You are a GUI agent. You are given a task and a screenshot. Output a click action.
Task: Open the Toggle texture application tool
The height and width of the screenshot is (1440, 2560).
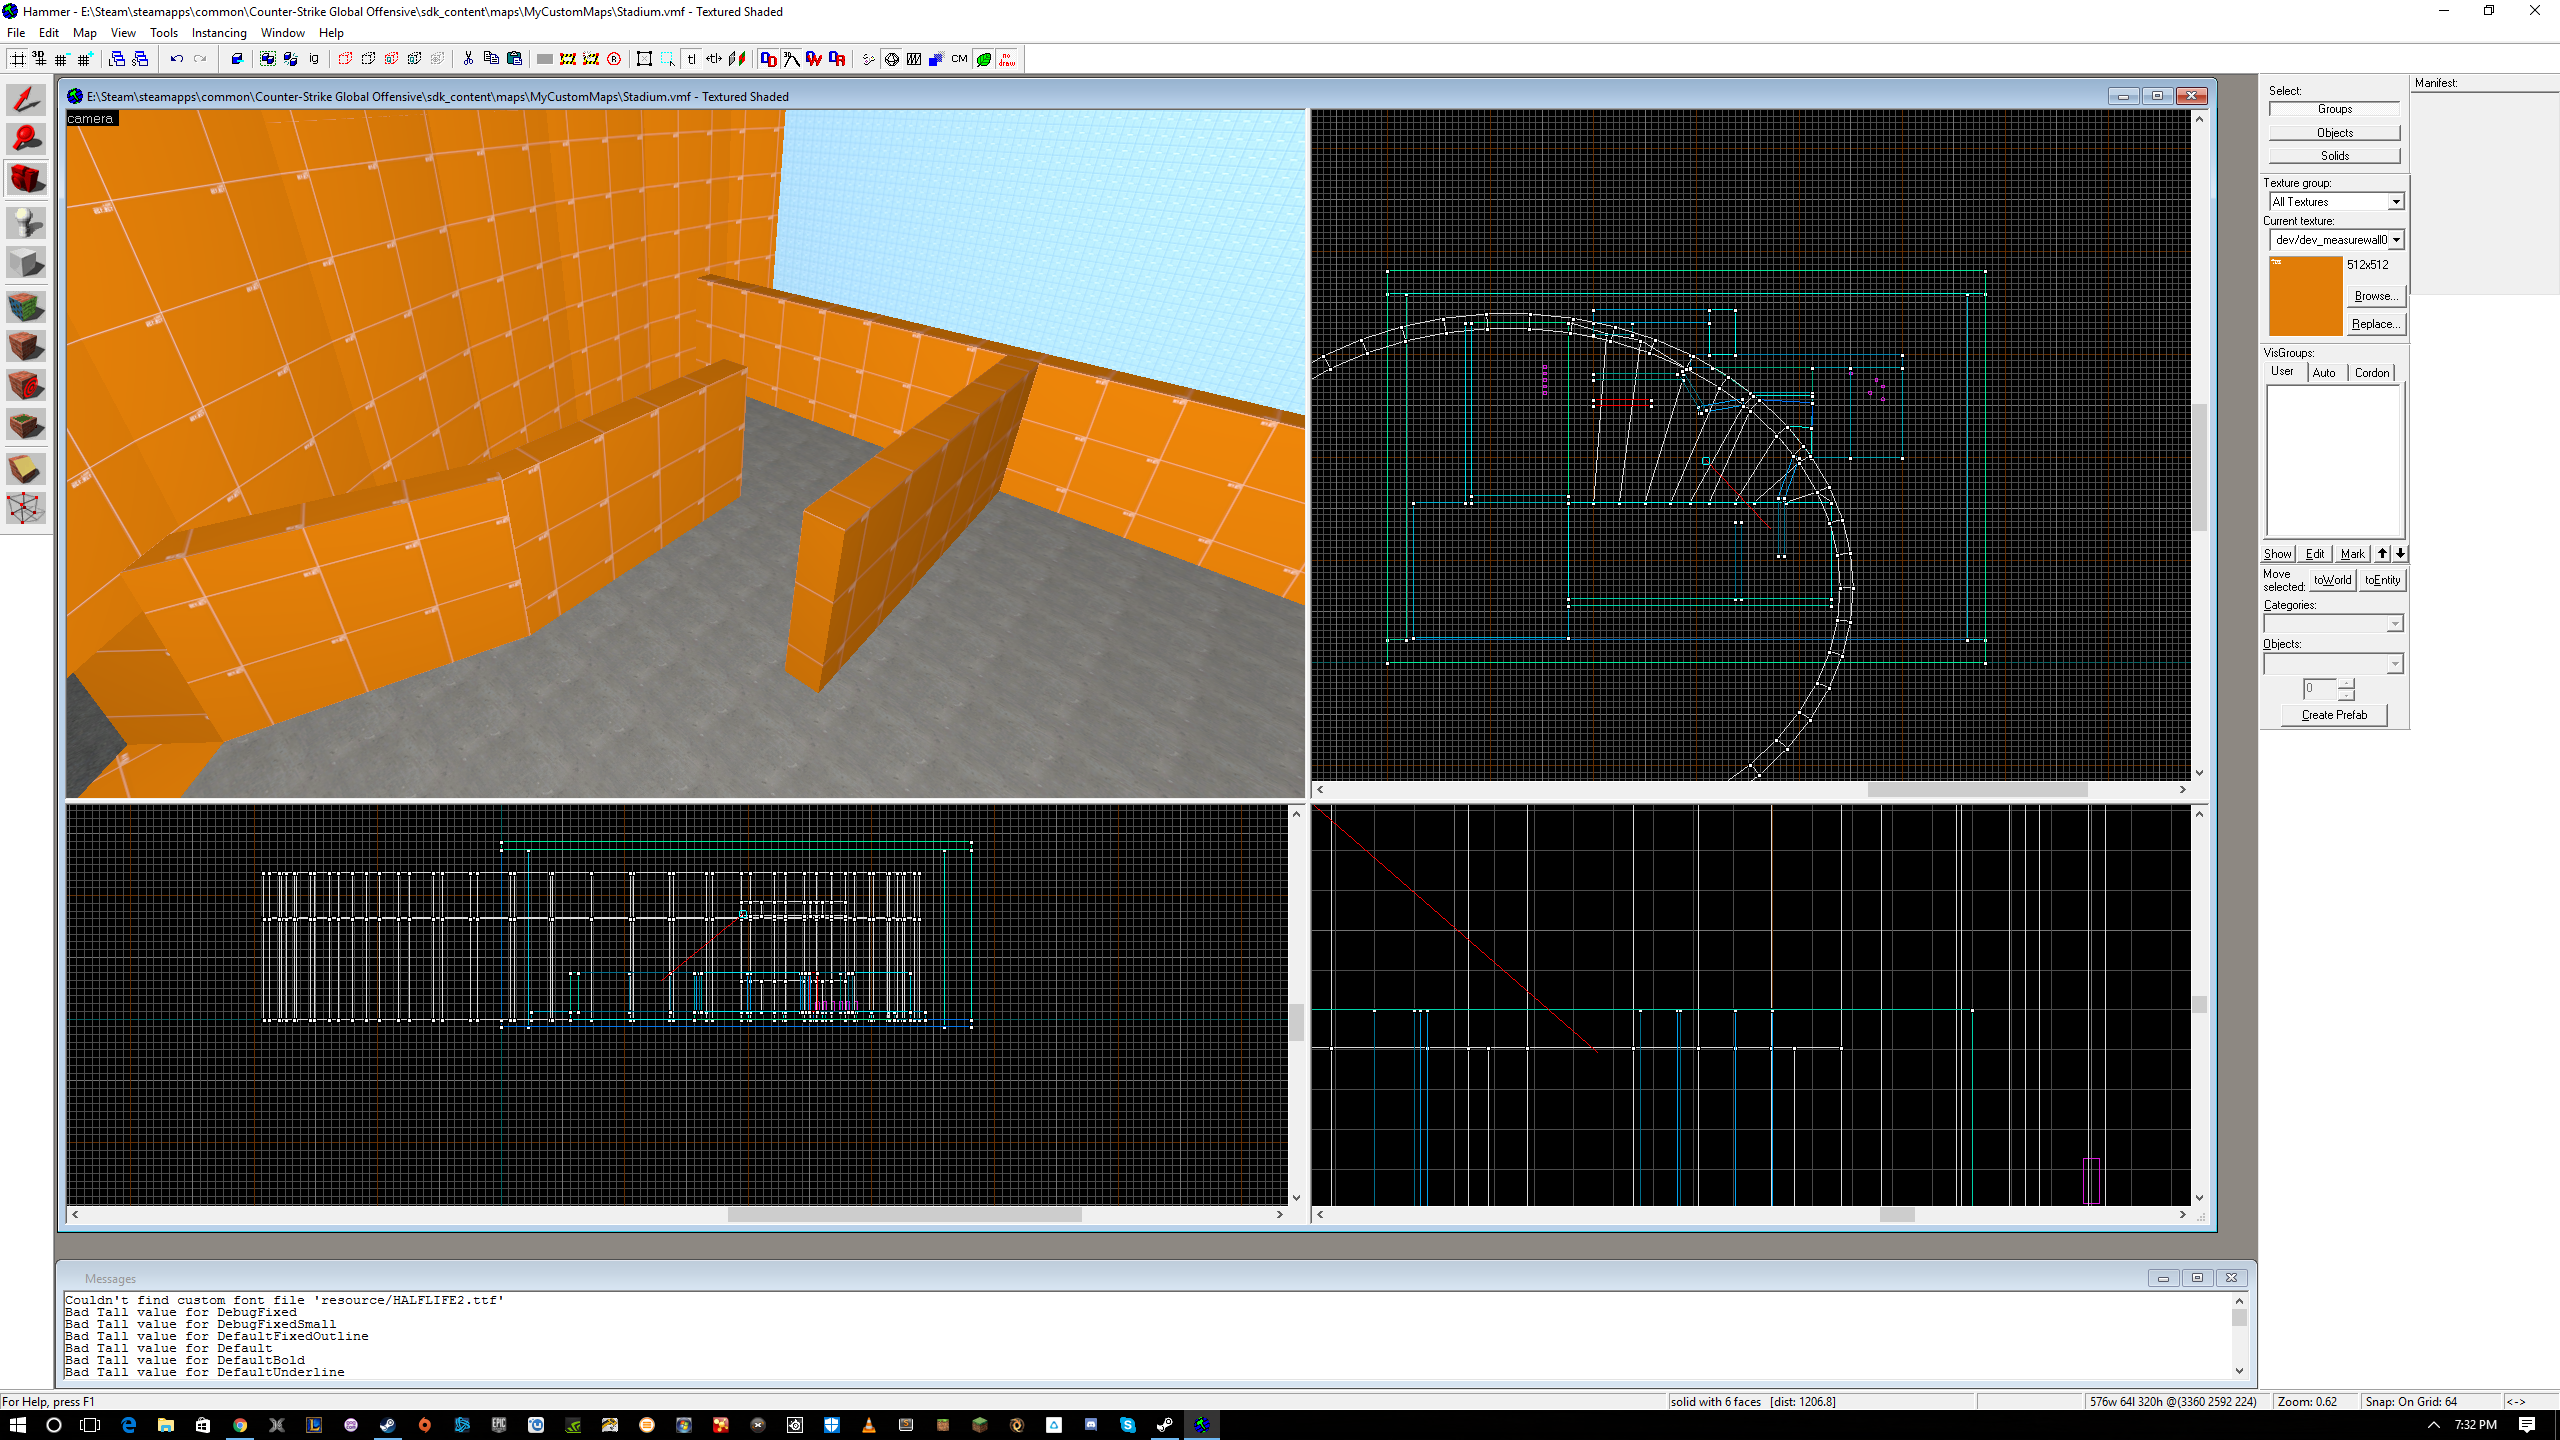click(x=26, y=305)
